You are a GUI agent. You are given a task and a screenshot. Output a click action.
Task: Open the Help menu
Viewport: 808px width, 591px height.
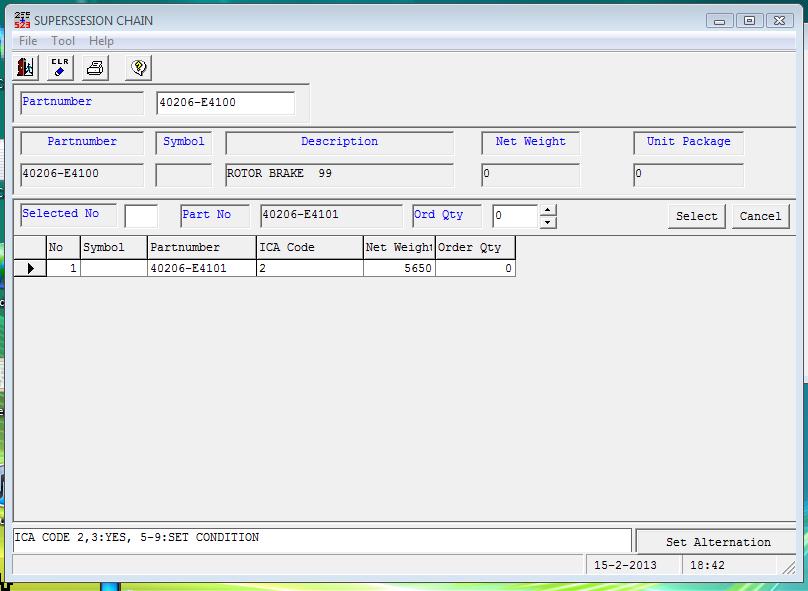(x=101, y=41)
